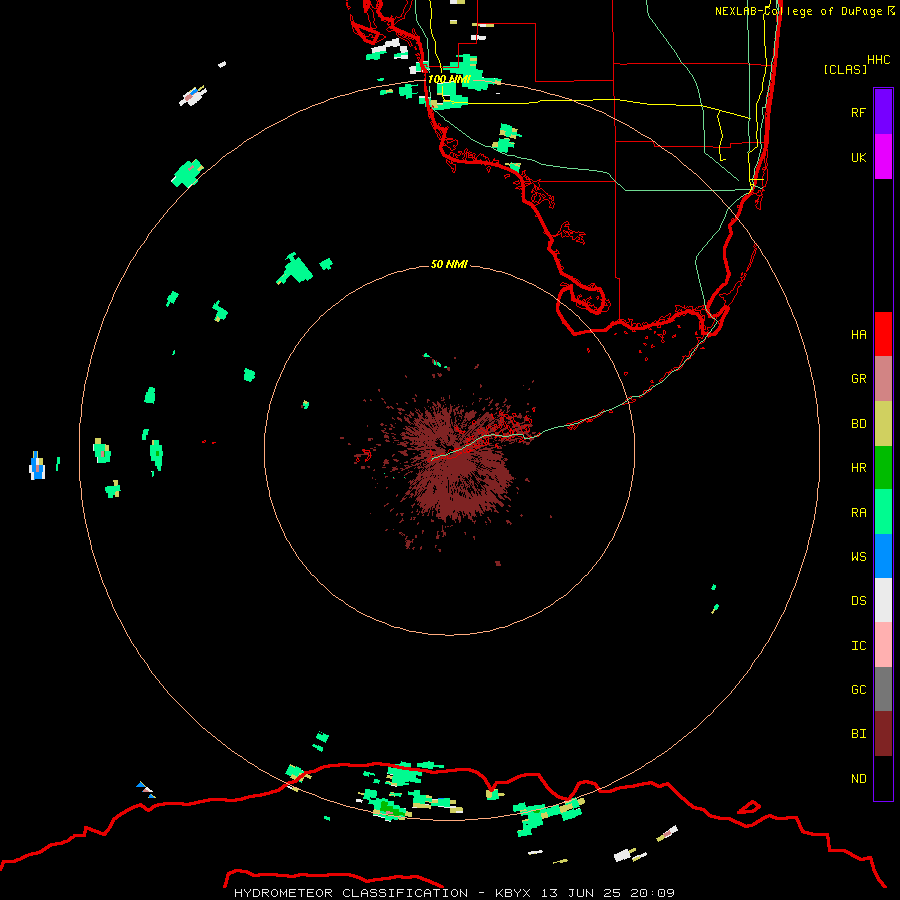Click the RF legend label
This screenshot has width=900, height=900.
pos(858,112)
